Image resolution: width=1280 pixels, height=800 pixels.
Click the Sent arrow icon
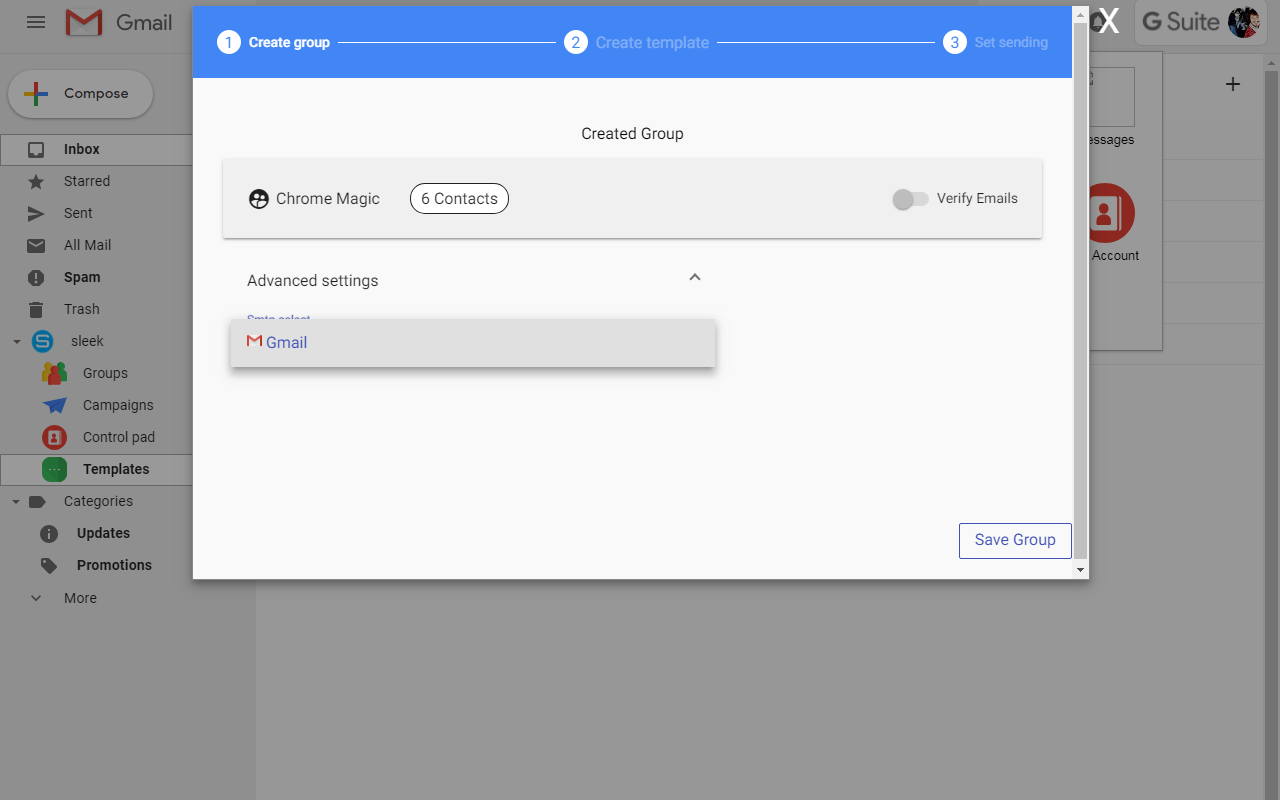(36, 213)
